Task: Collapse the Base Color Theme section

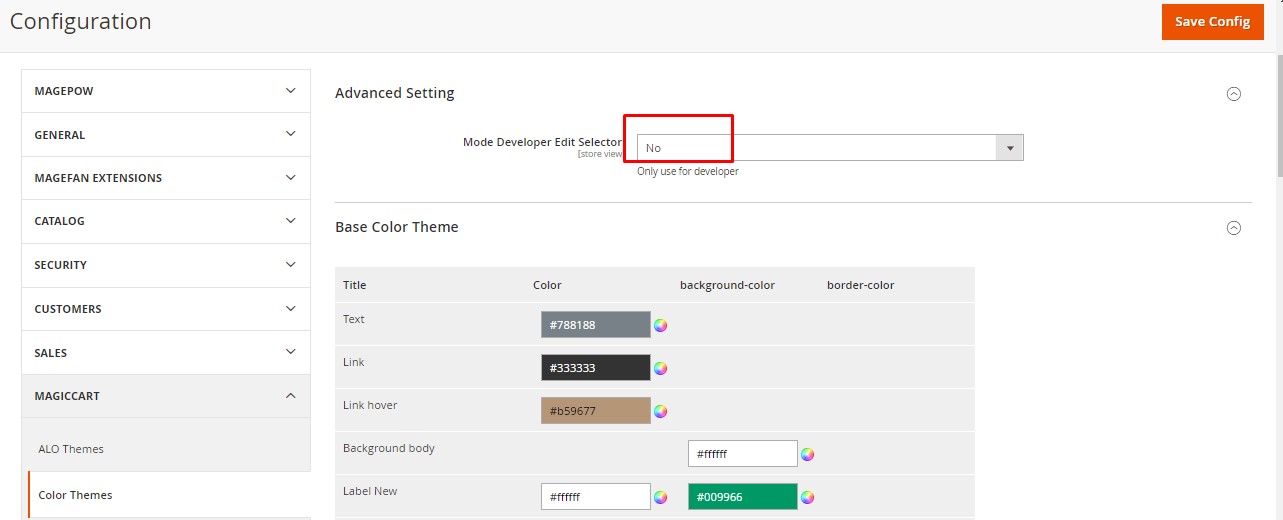Action: tap(1233, 228)
